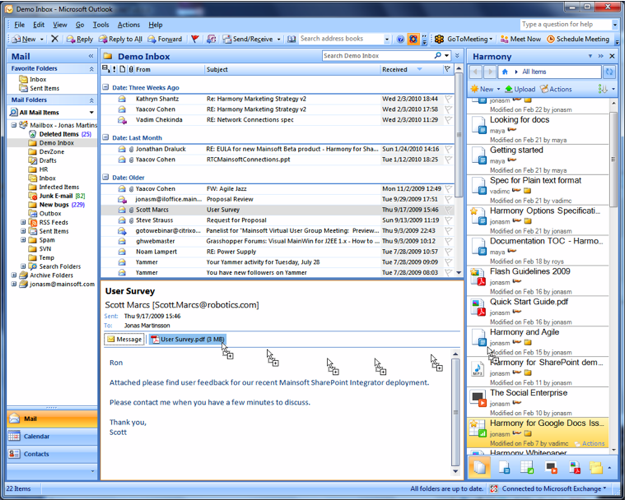Click the Categorize icon after the flag
This screenshot has height=500, width=625.
211,39
